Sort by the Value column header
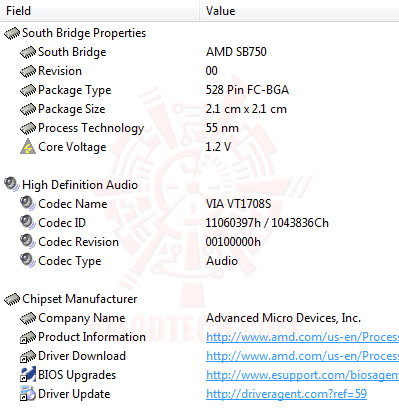Image resolution: width=399 pixels, height=414 pixels. pyautogui.click(x=299, y=11)
